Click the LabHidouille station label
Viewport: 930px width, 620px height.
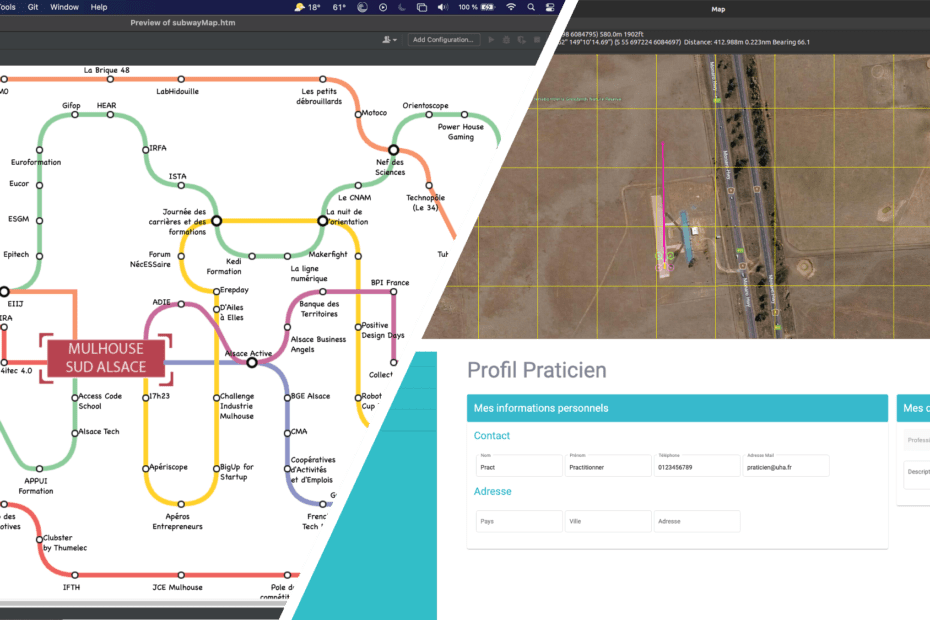(177, 91)
